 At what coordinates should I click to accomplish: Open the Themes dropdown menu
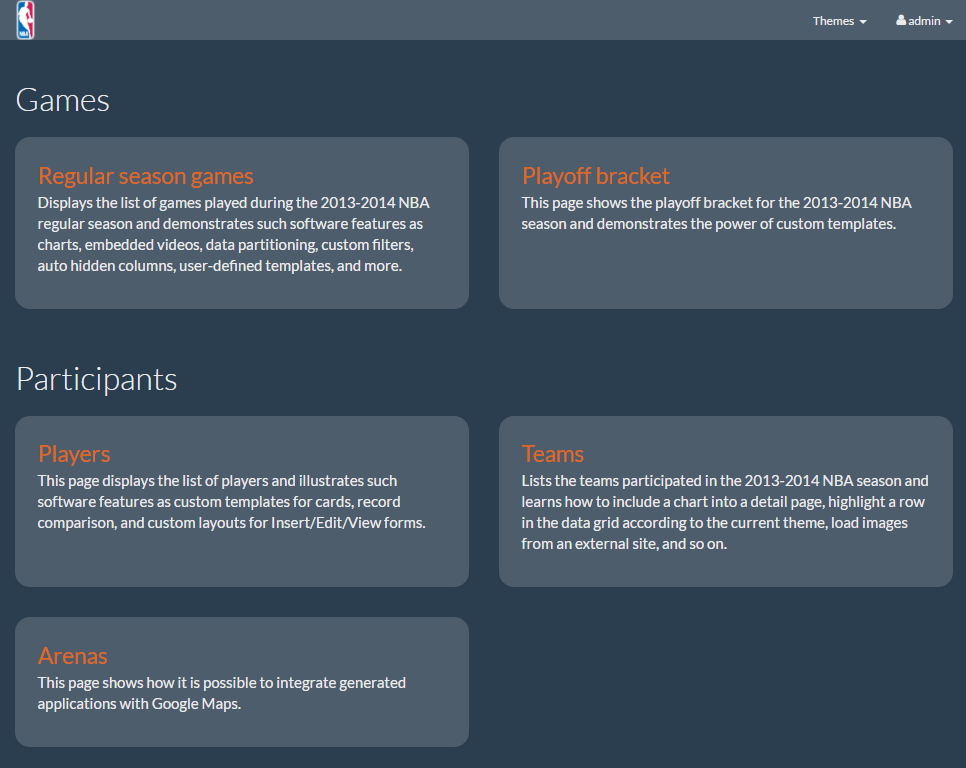(838, 21)
